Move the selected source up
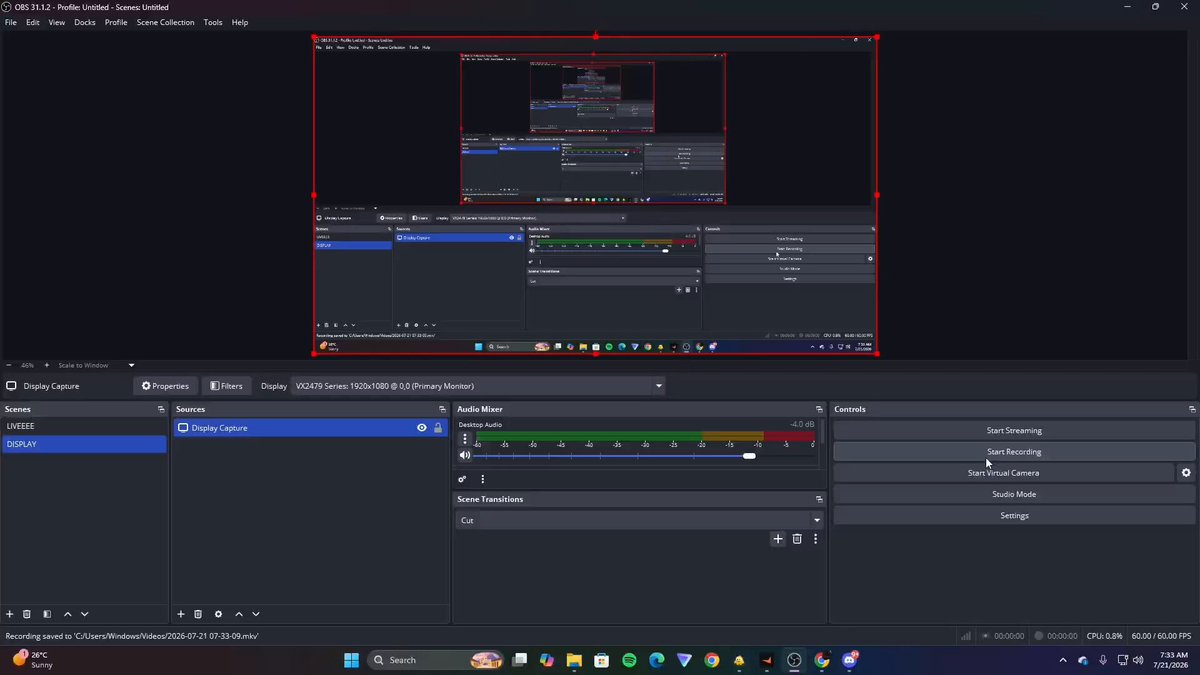The image size is (1200, 675). pos(239,614)
